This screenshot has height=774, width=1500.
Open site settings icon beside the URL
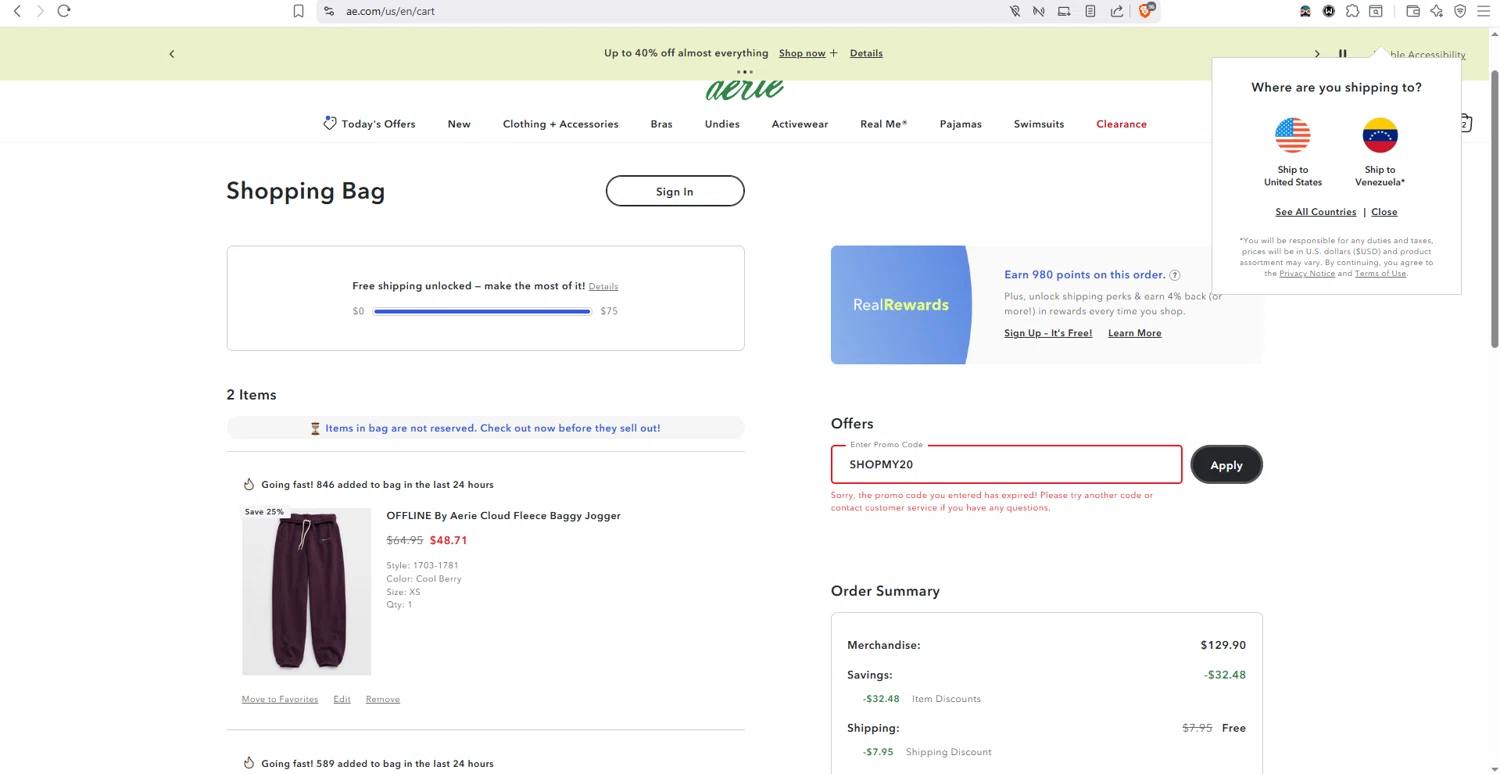(x=329, y=11)
